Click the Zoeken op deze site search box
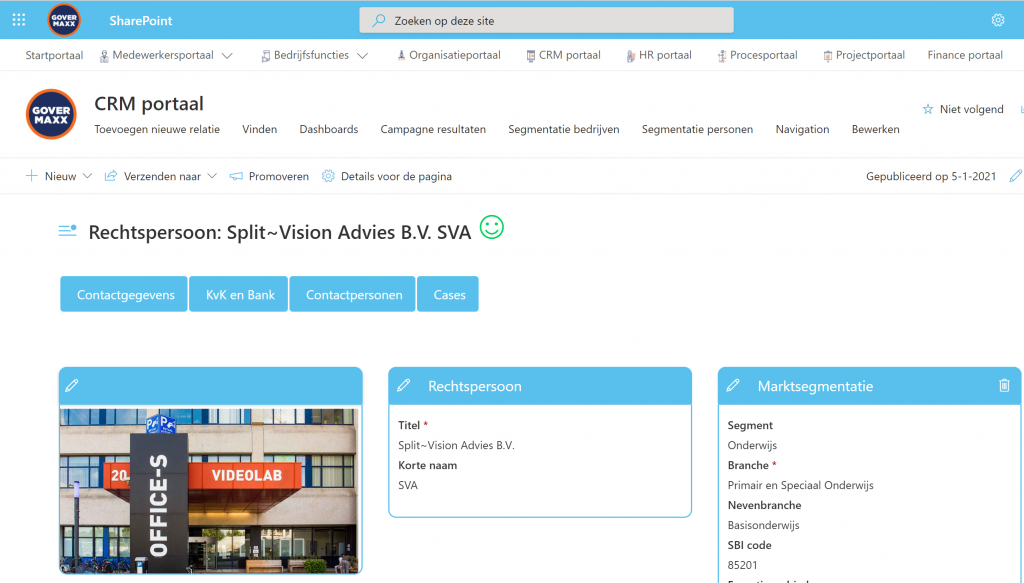The width and height of the screenshot is (1024, 583). point(546,20)
